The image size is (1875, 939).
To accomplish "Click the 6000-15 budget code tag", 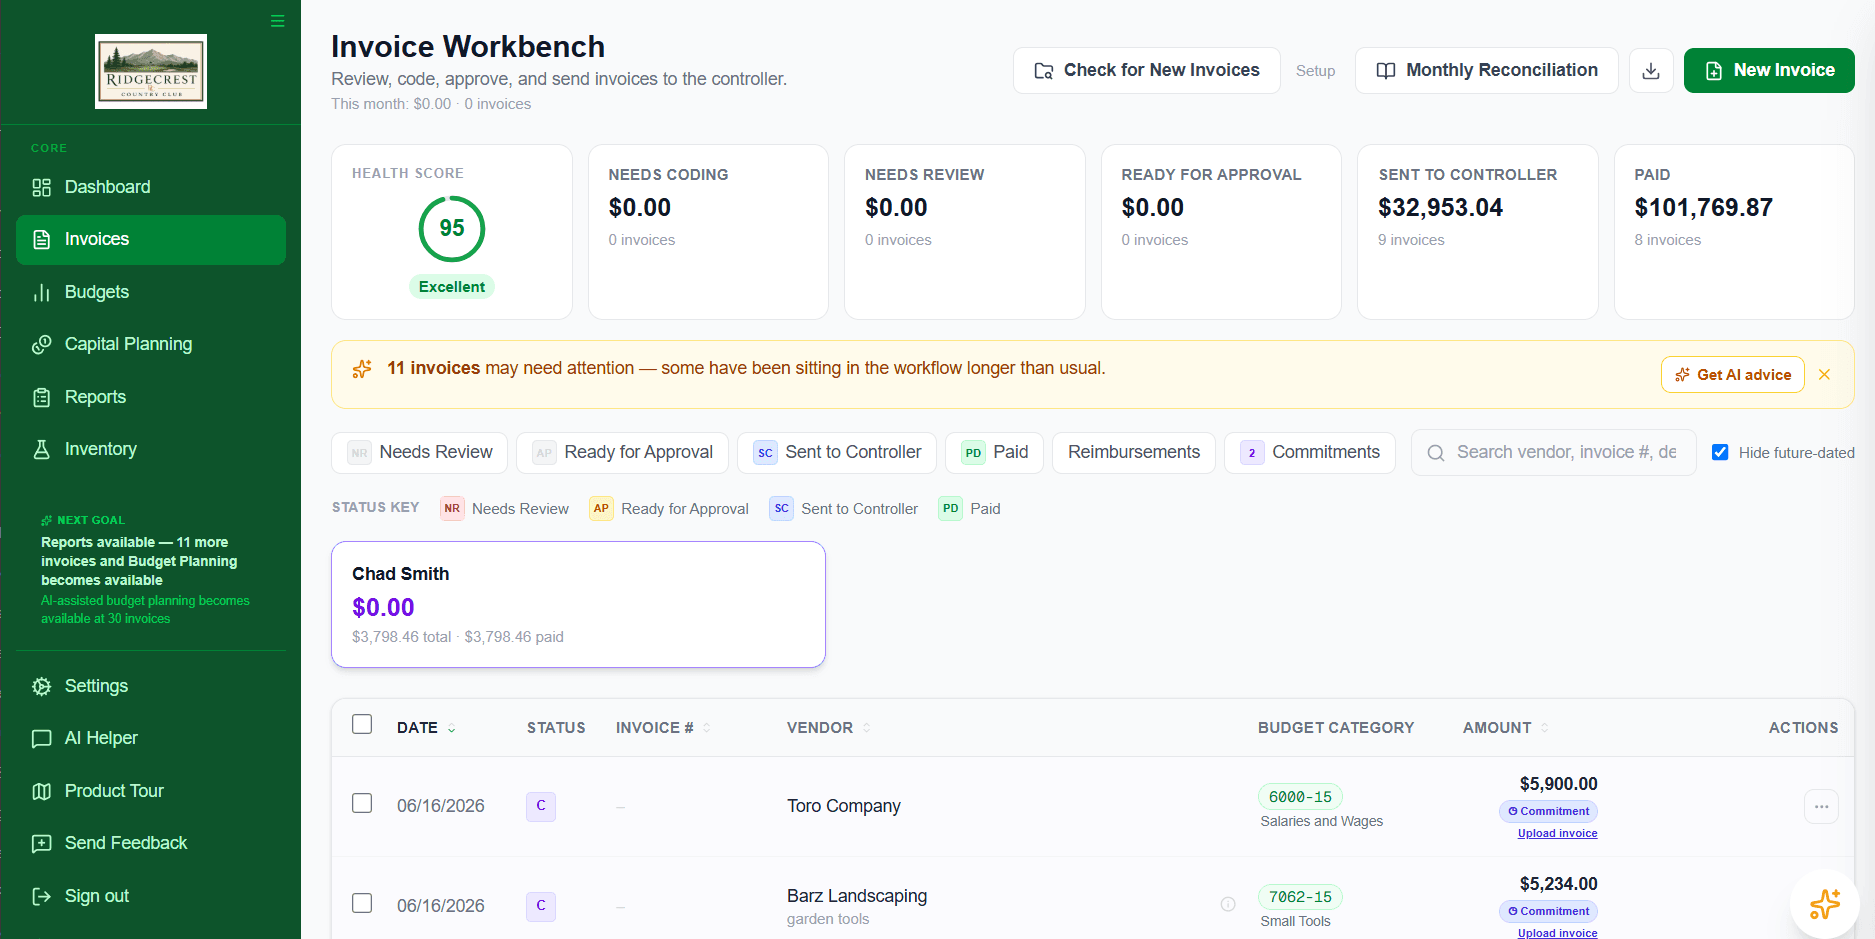I will [x=1300, y=797].
